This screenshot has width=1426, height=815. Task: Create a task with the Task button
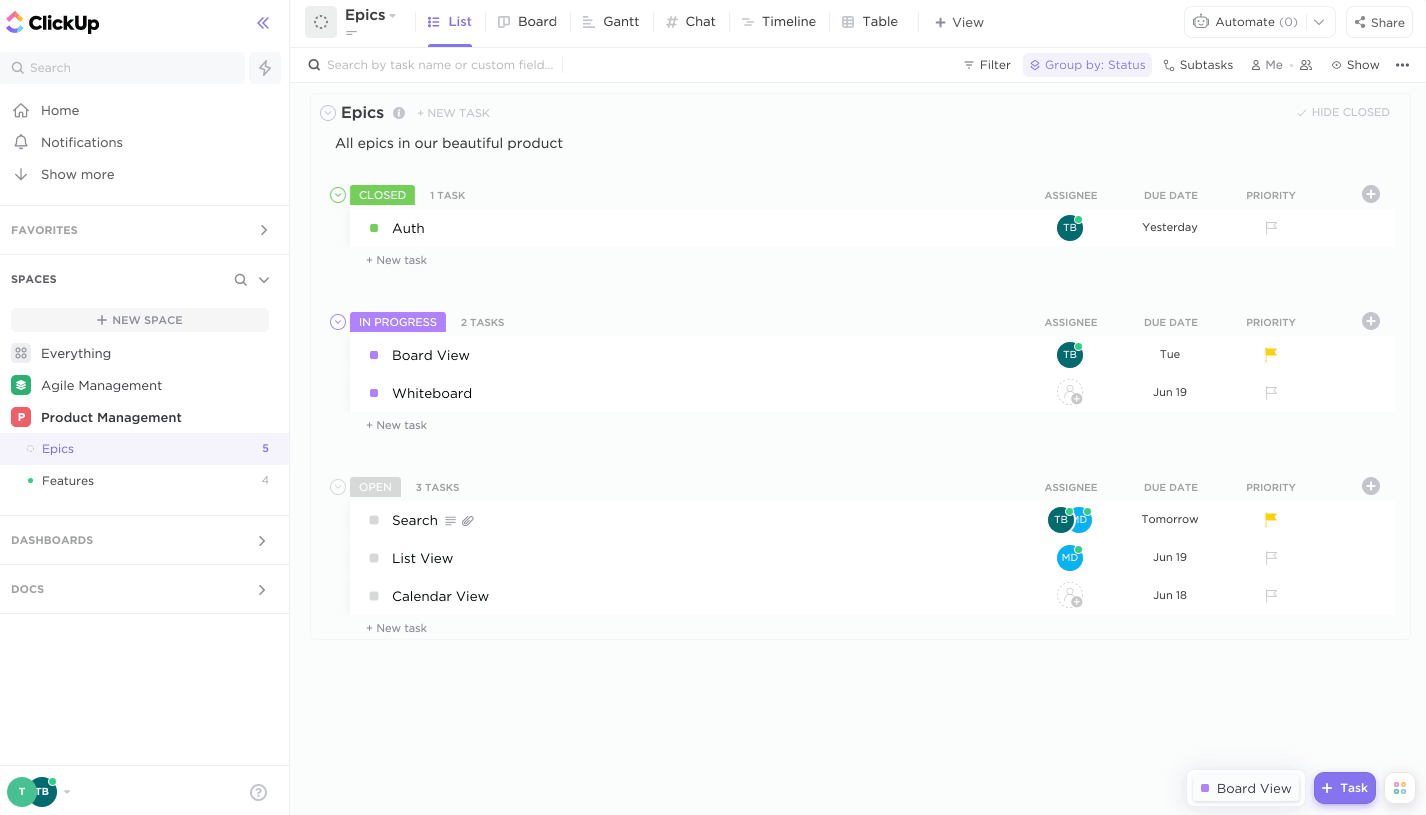click(1344, 787)
